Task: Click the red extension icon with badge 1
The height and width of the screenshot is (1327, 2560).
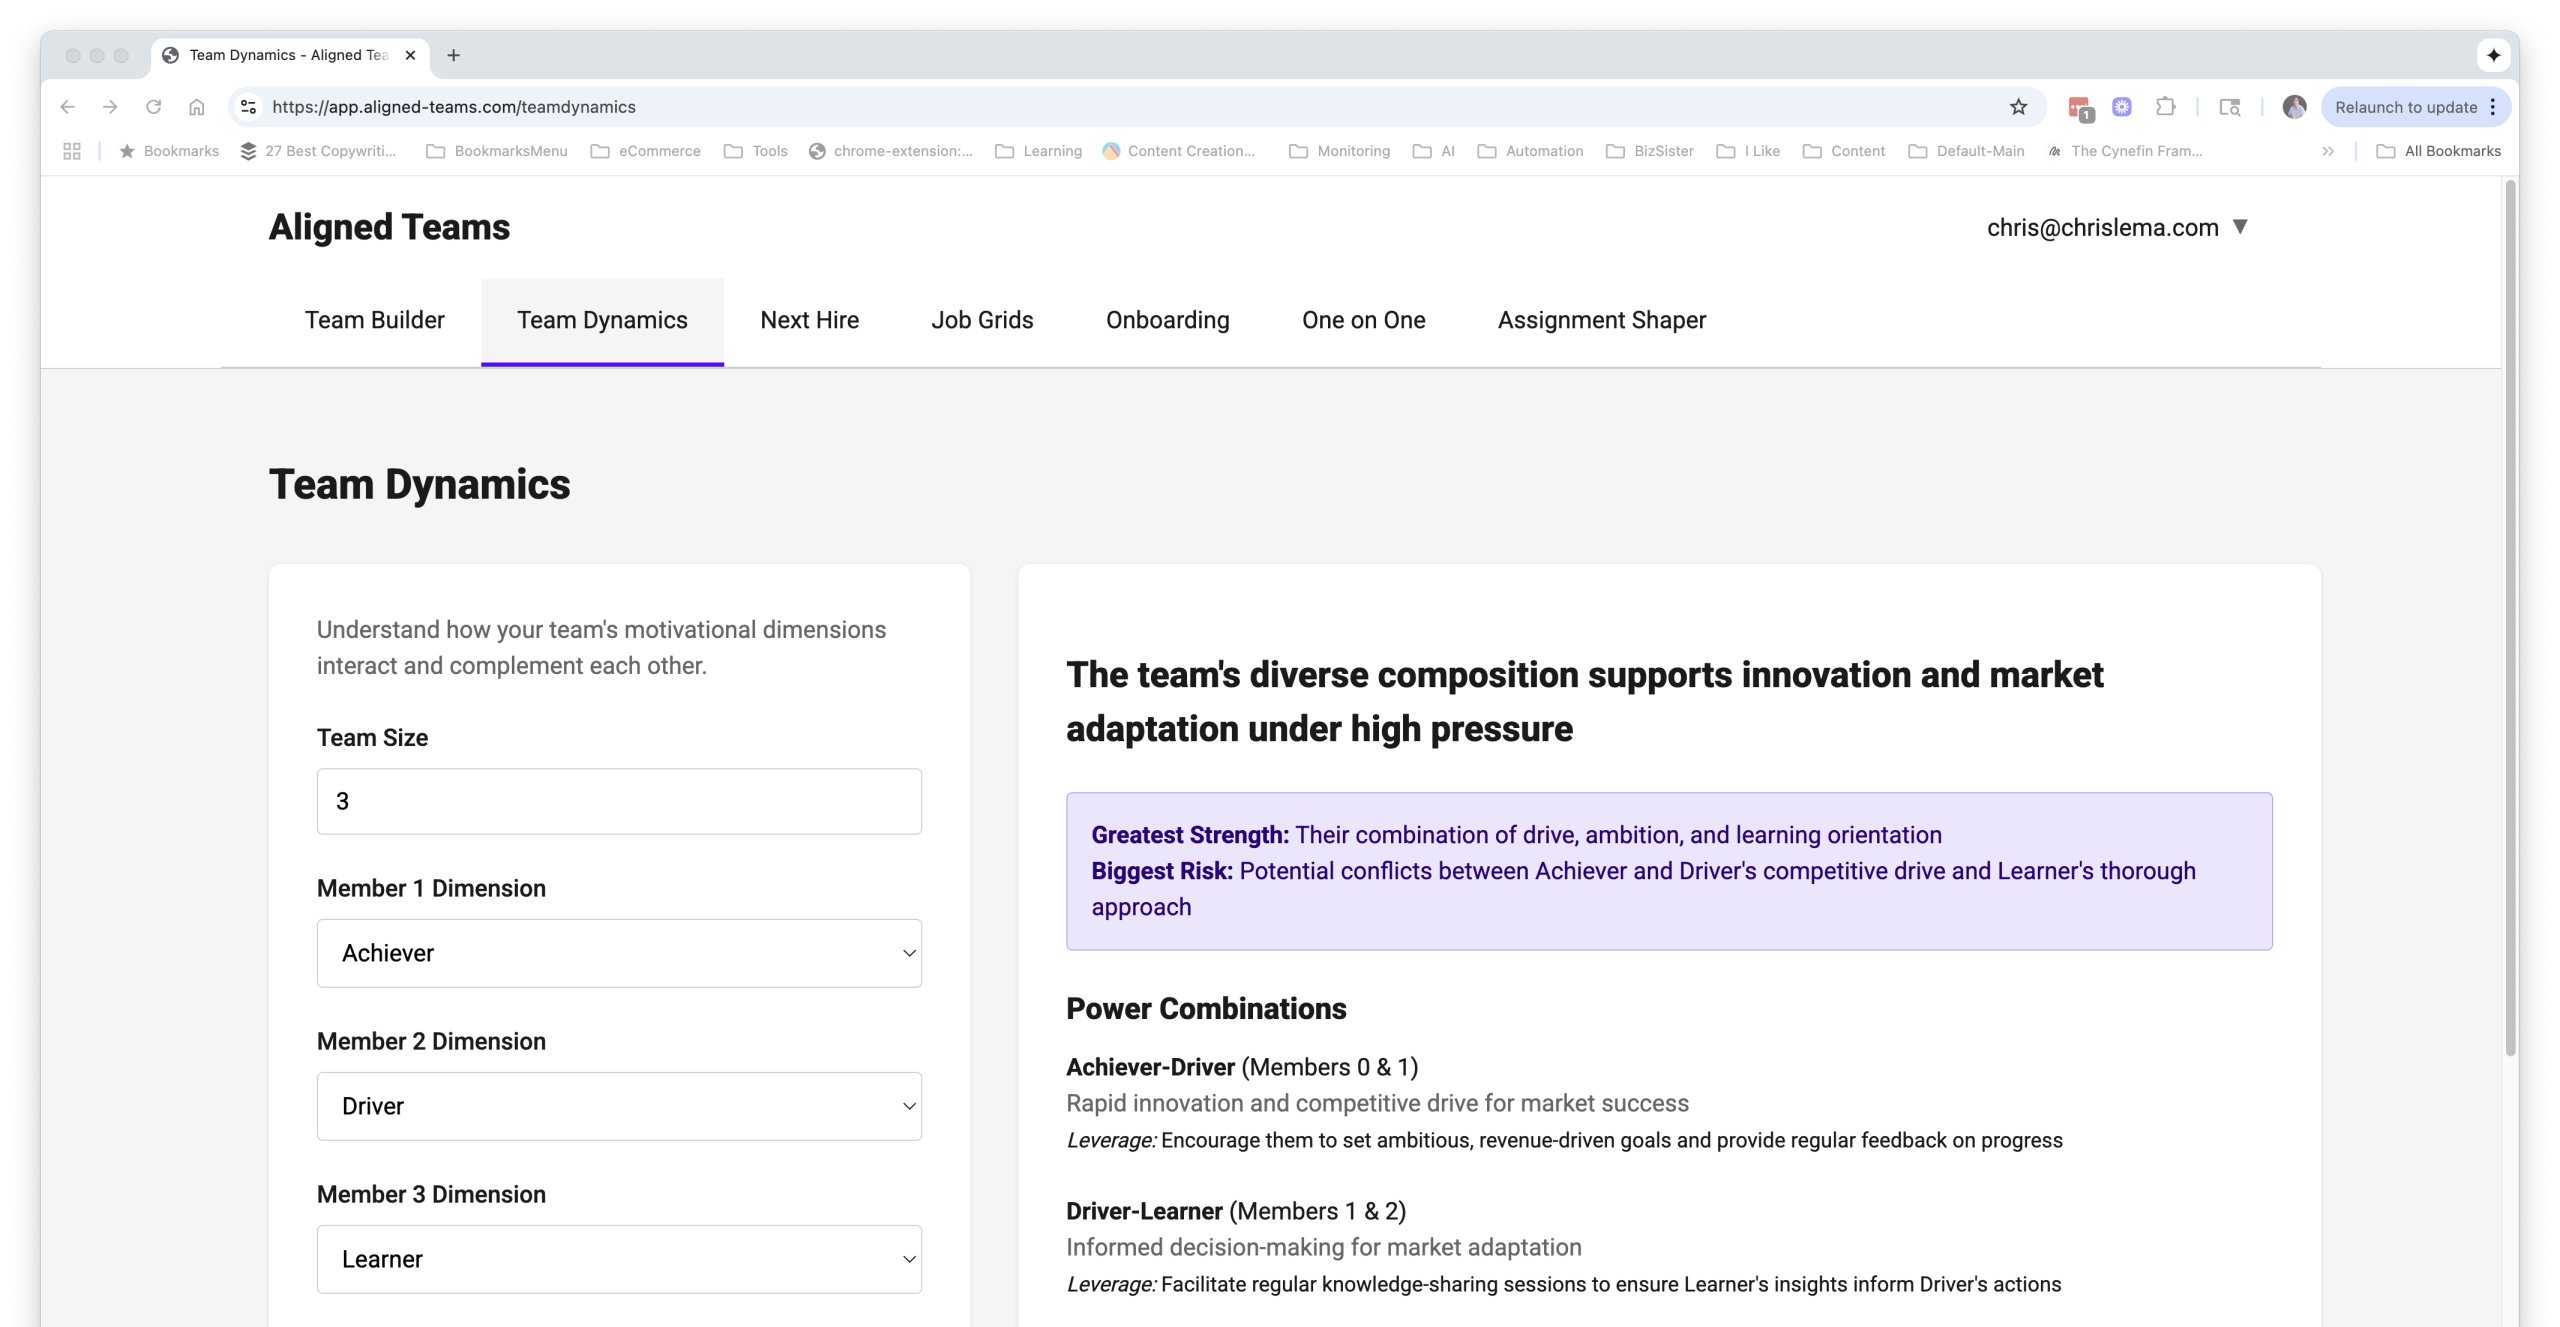Action: pos(2082,107)
